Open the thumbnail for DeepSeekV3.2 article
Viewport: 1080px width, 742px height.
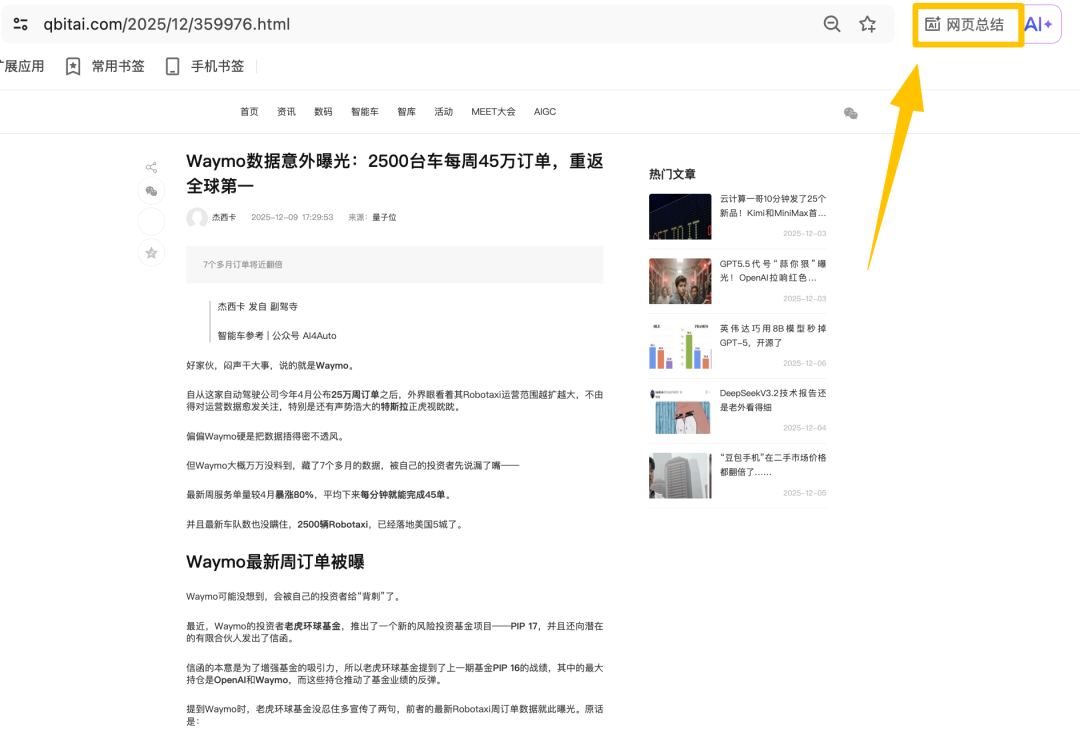pyautogui.click(x=680, y=411)
